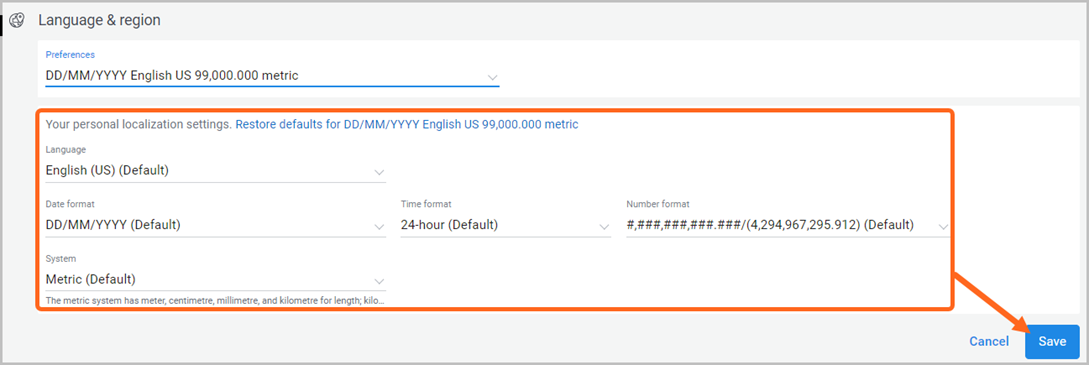The height and width of the screenshot is (365, 1089).
Task: Open the Date format dropdown chevron
Action: [x=379, y=227]
